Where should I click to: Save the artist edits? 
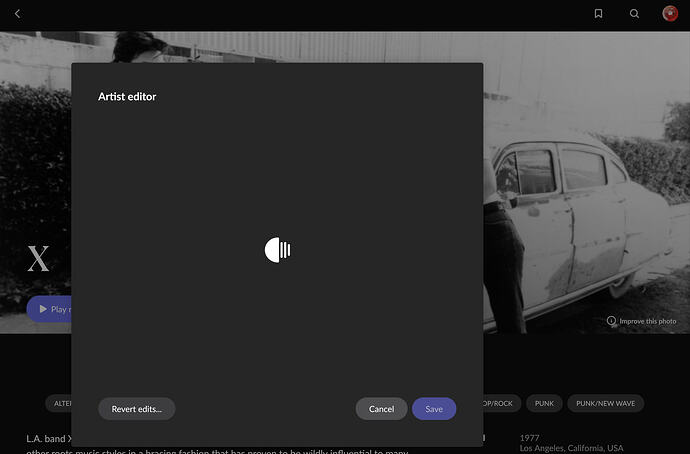tap(434, 409)
